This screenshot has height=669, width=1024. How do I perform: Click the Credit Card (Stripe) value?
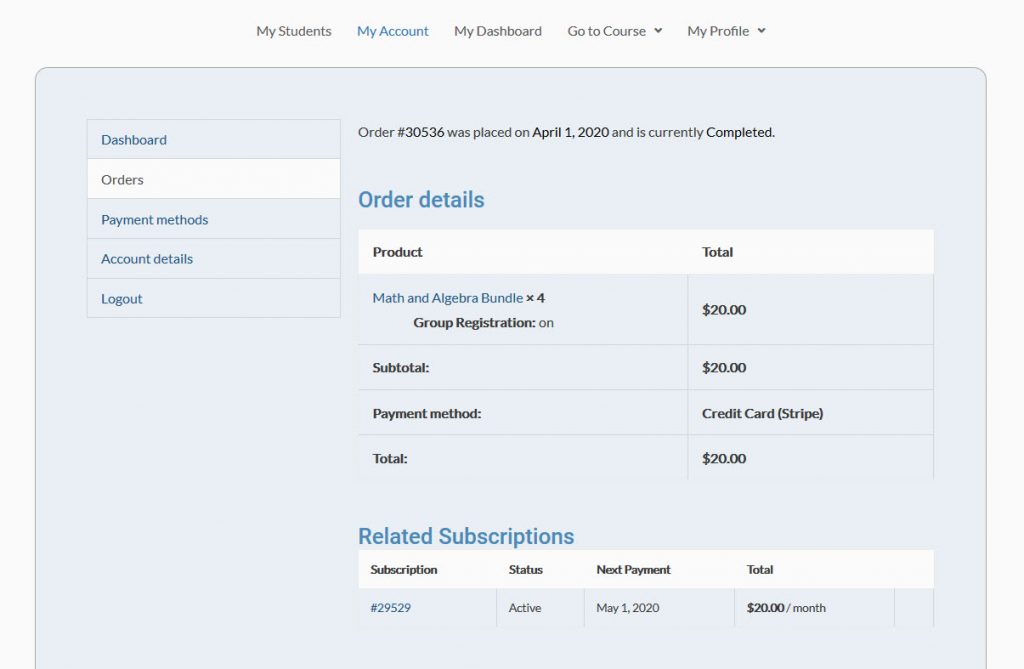tap(762, 414)
